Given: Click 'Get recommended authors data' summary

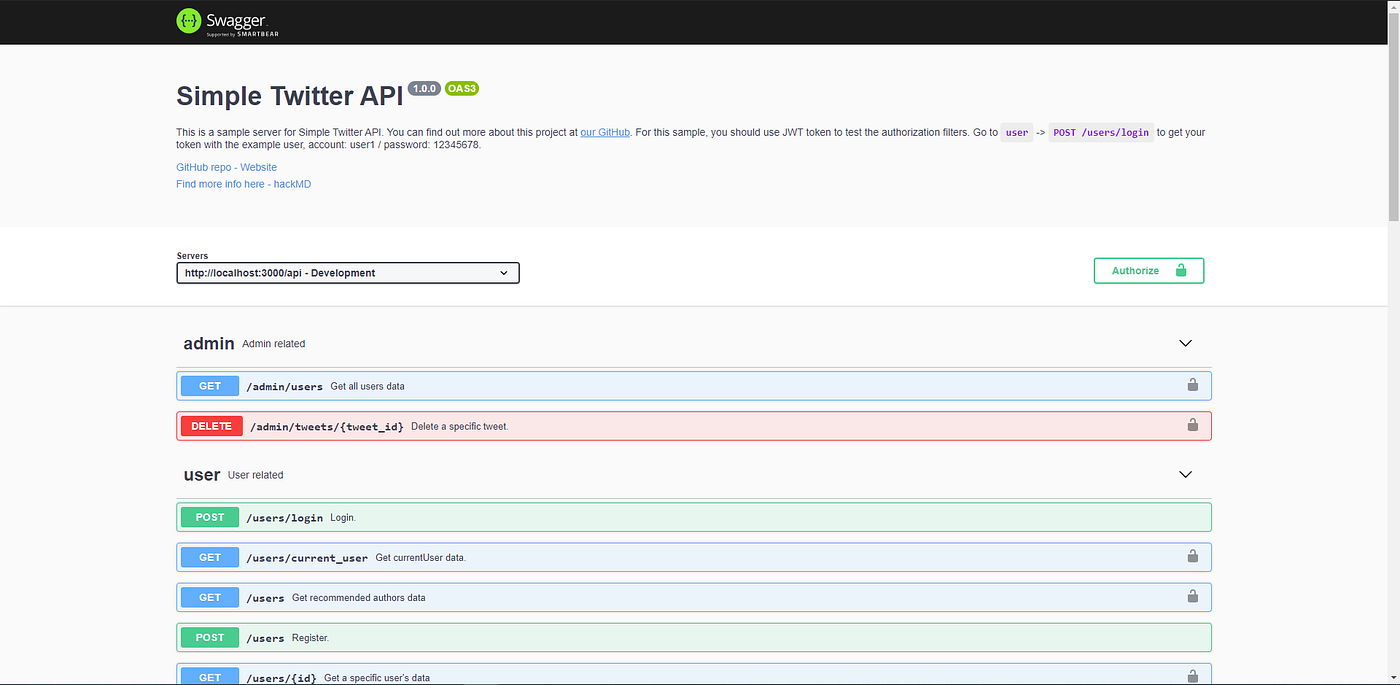Looking at the screenshot, I should click(x=358, y=598).
